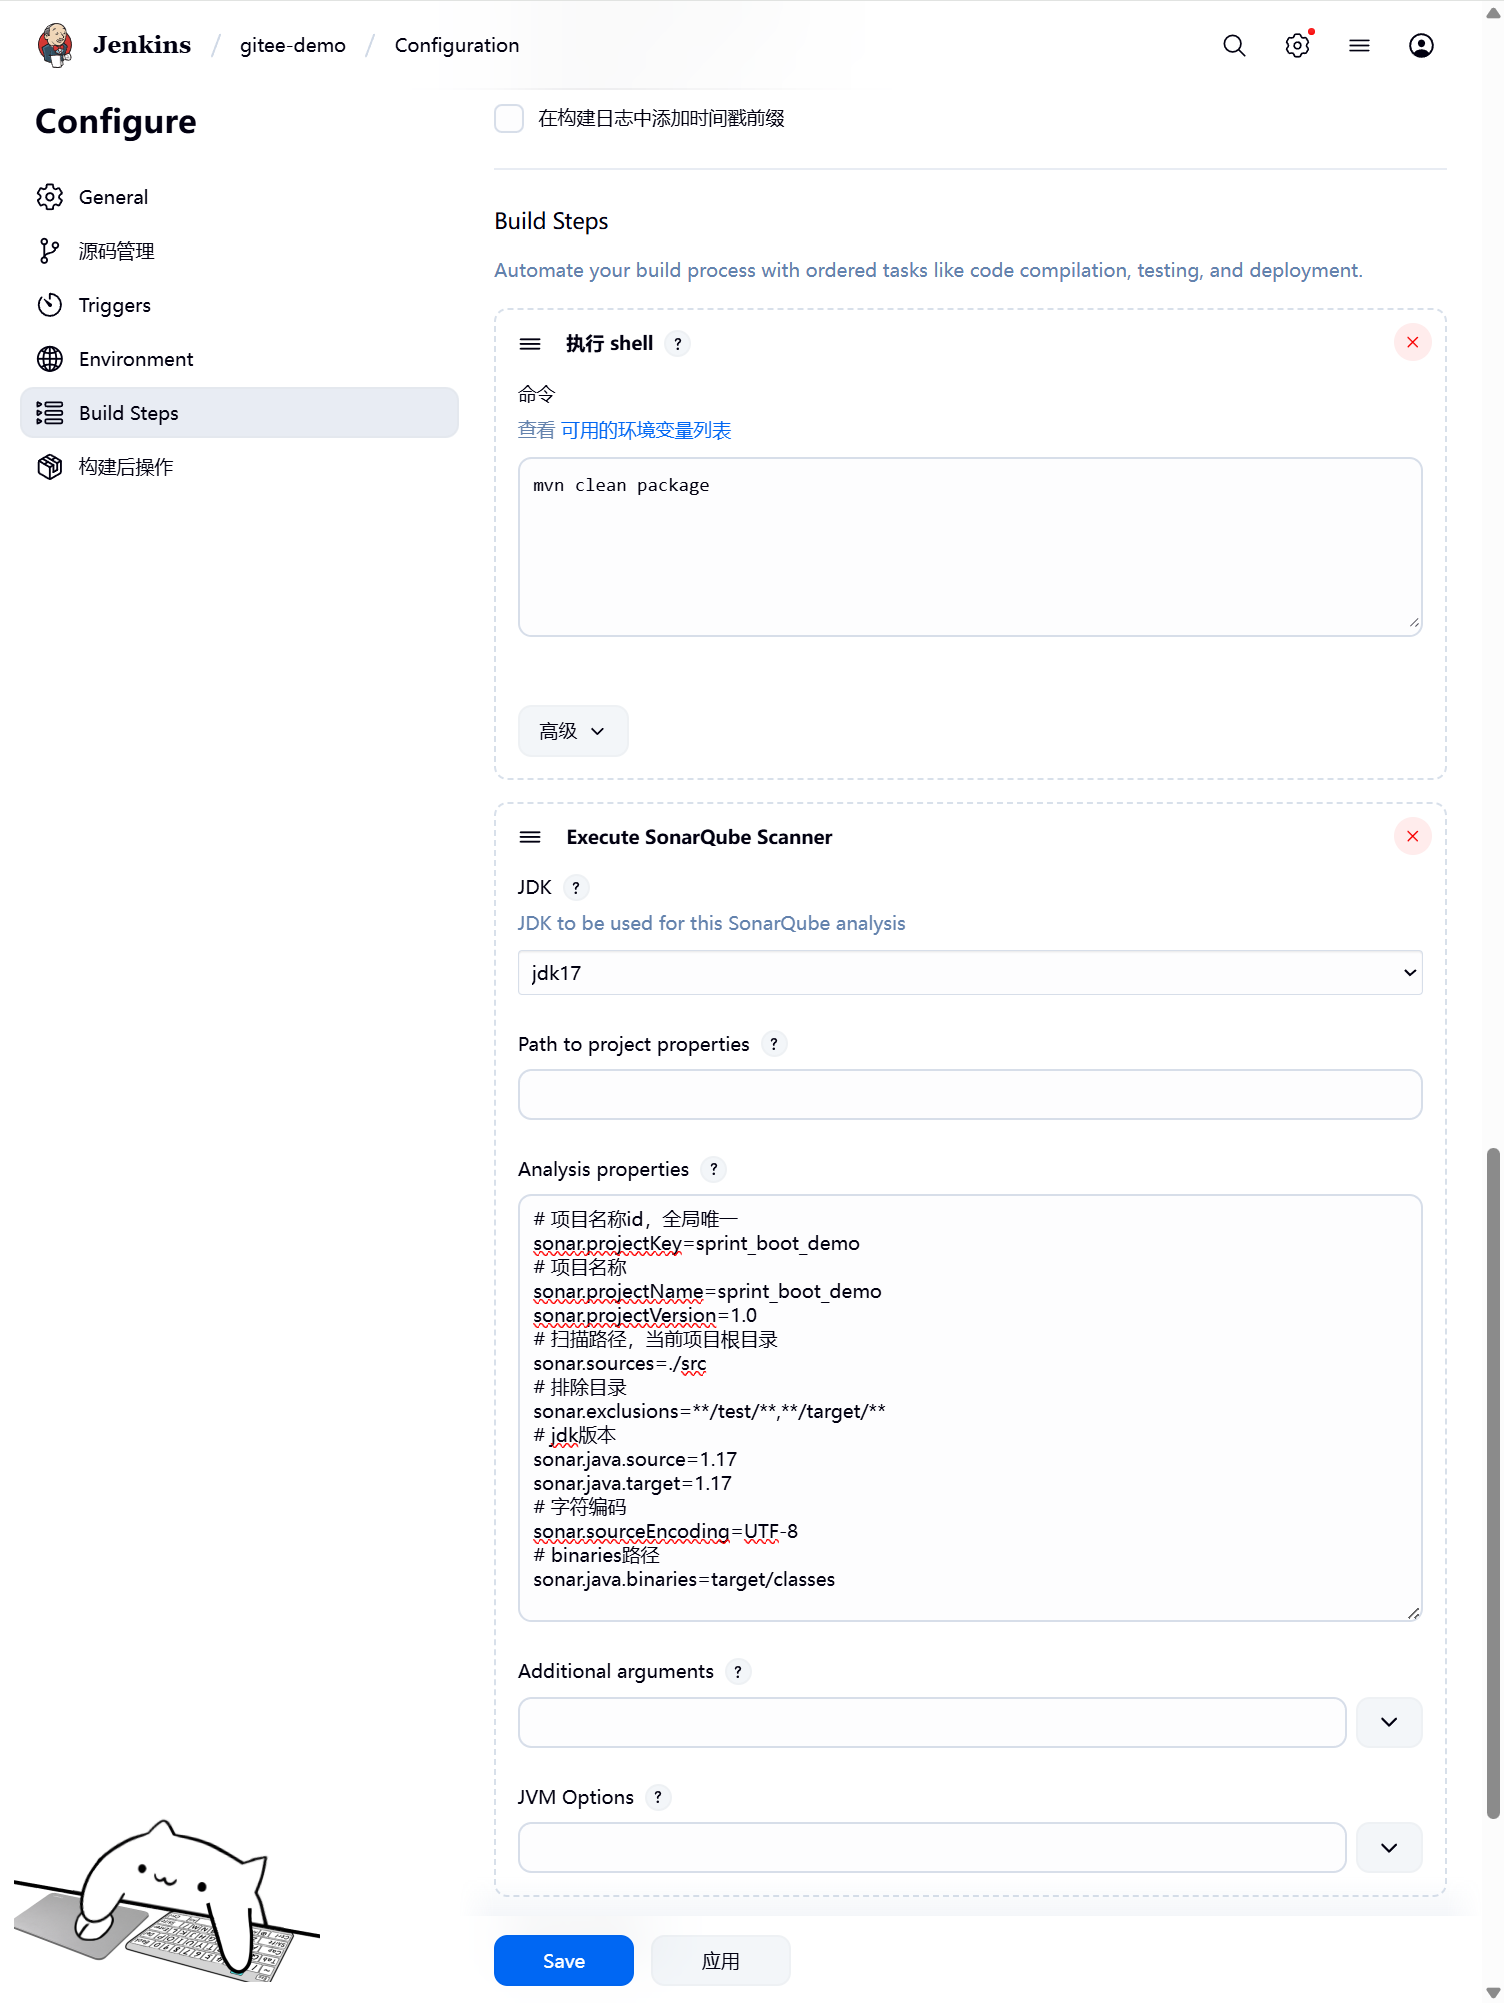This screenshot has width=1504, height=2003.
Task: Open the user account icon
Action: pos(1421,46)
